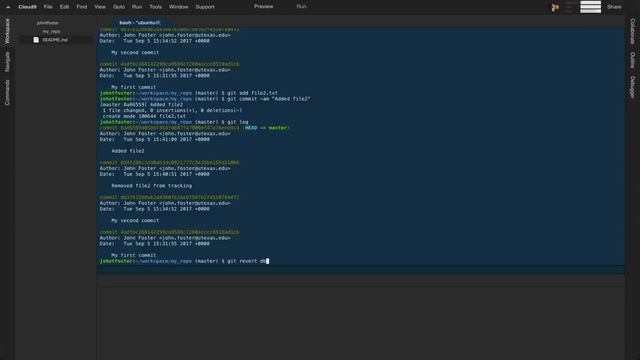Click the HEAD -> master label
Viewport: 640px width, 360px height.
pos(266,128)
